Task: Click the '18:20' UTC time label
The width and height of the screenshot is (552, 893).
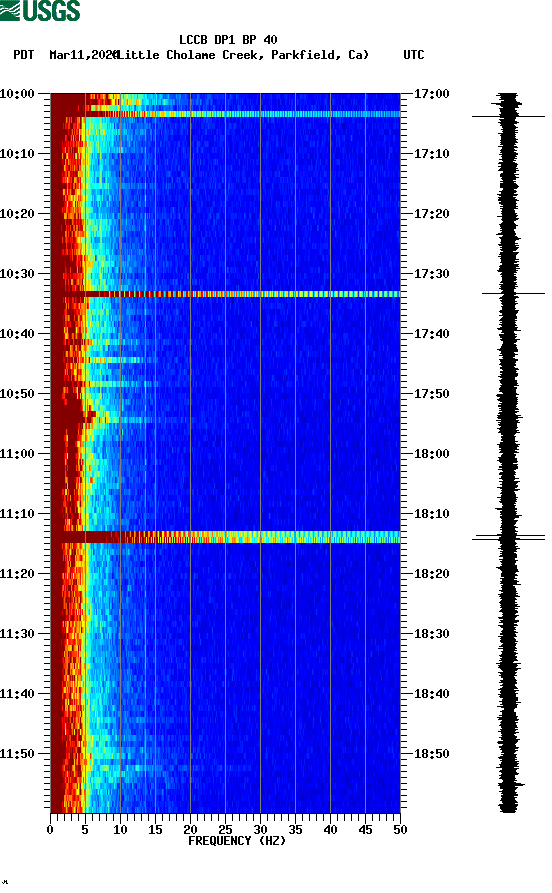Action: point(432,574)
